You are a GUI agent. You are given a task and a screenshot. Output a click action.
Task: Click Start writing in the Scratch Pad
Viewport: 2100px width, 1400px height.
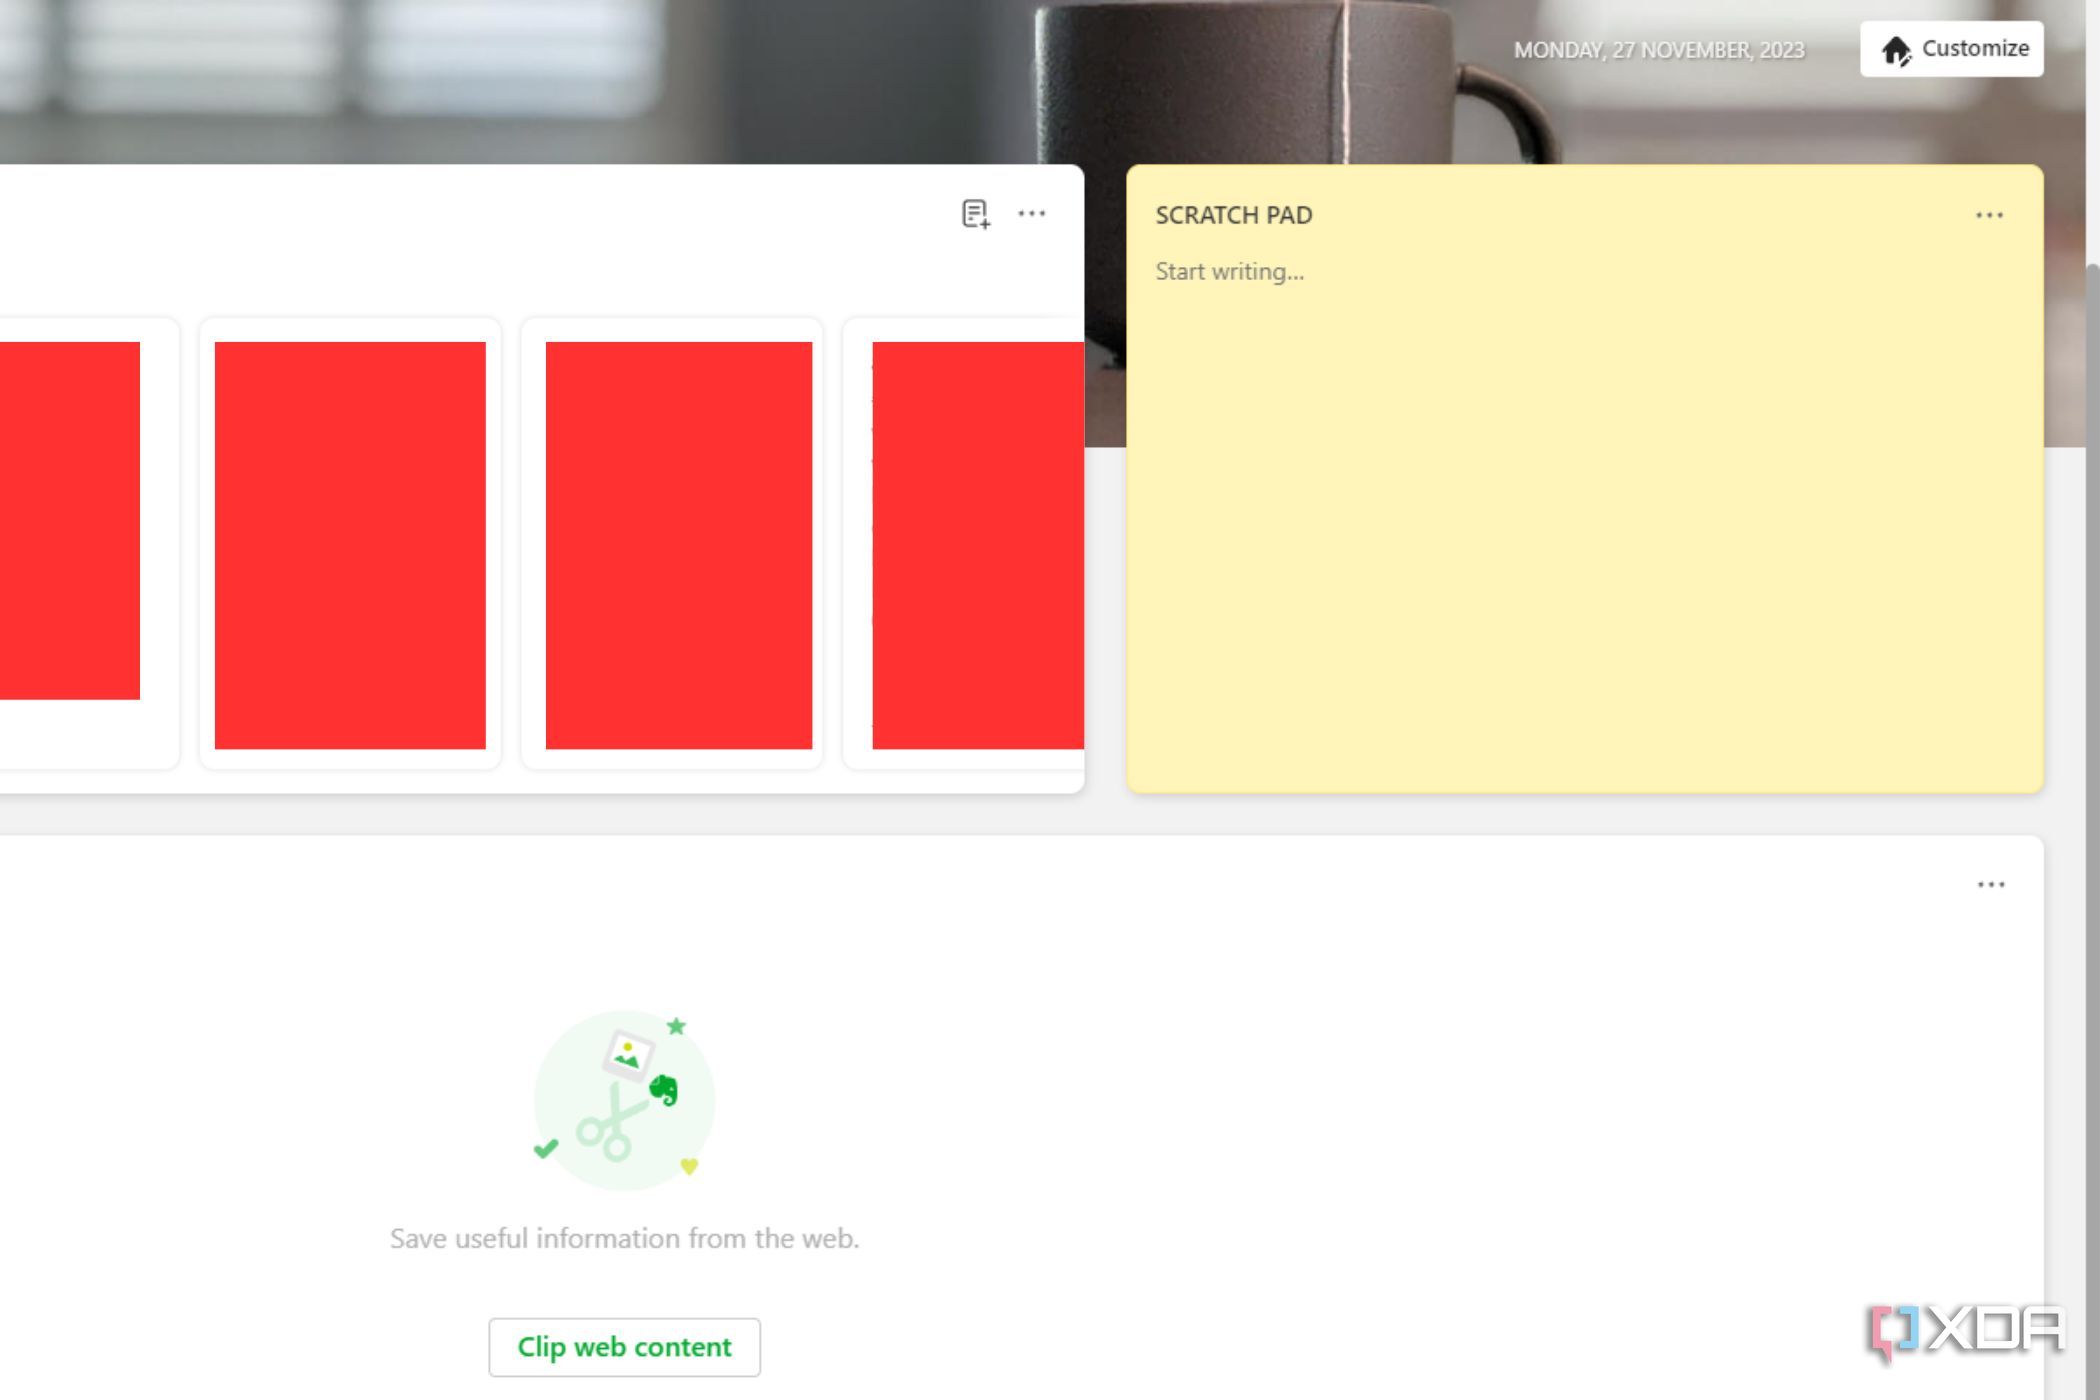click(x=1229, y=270)
